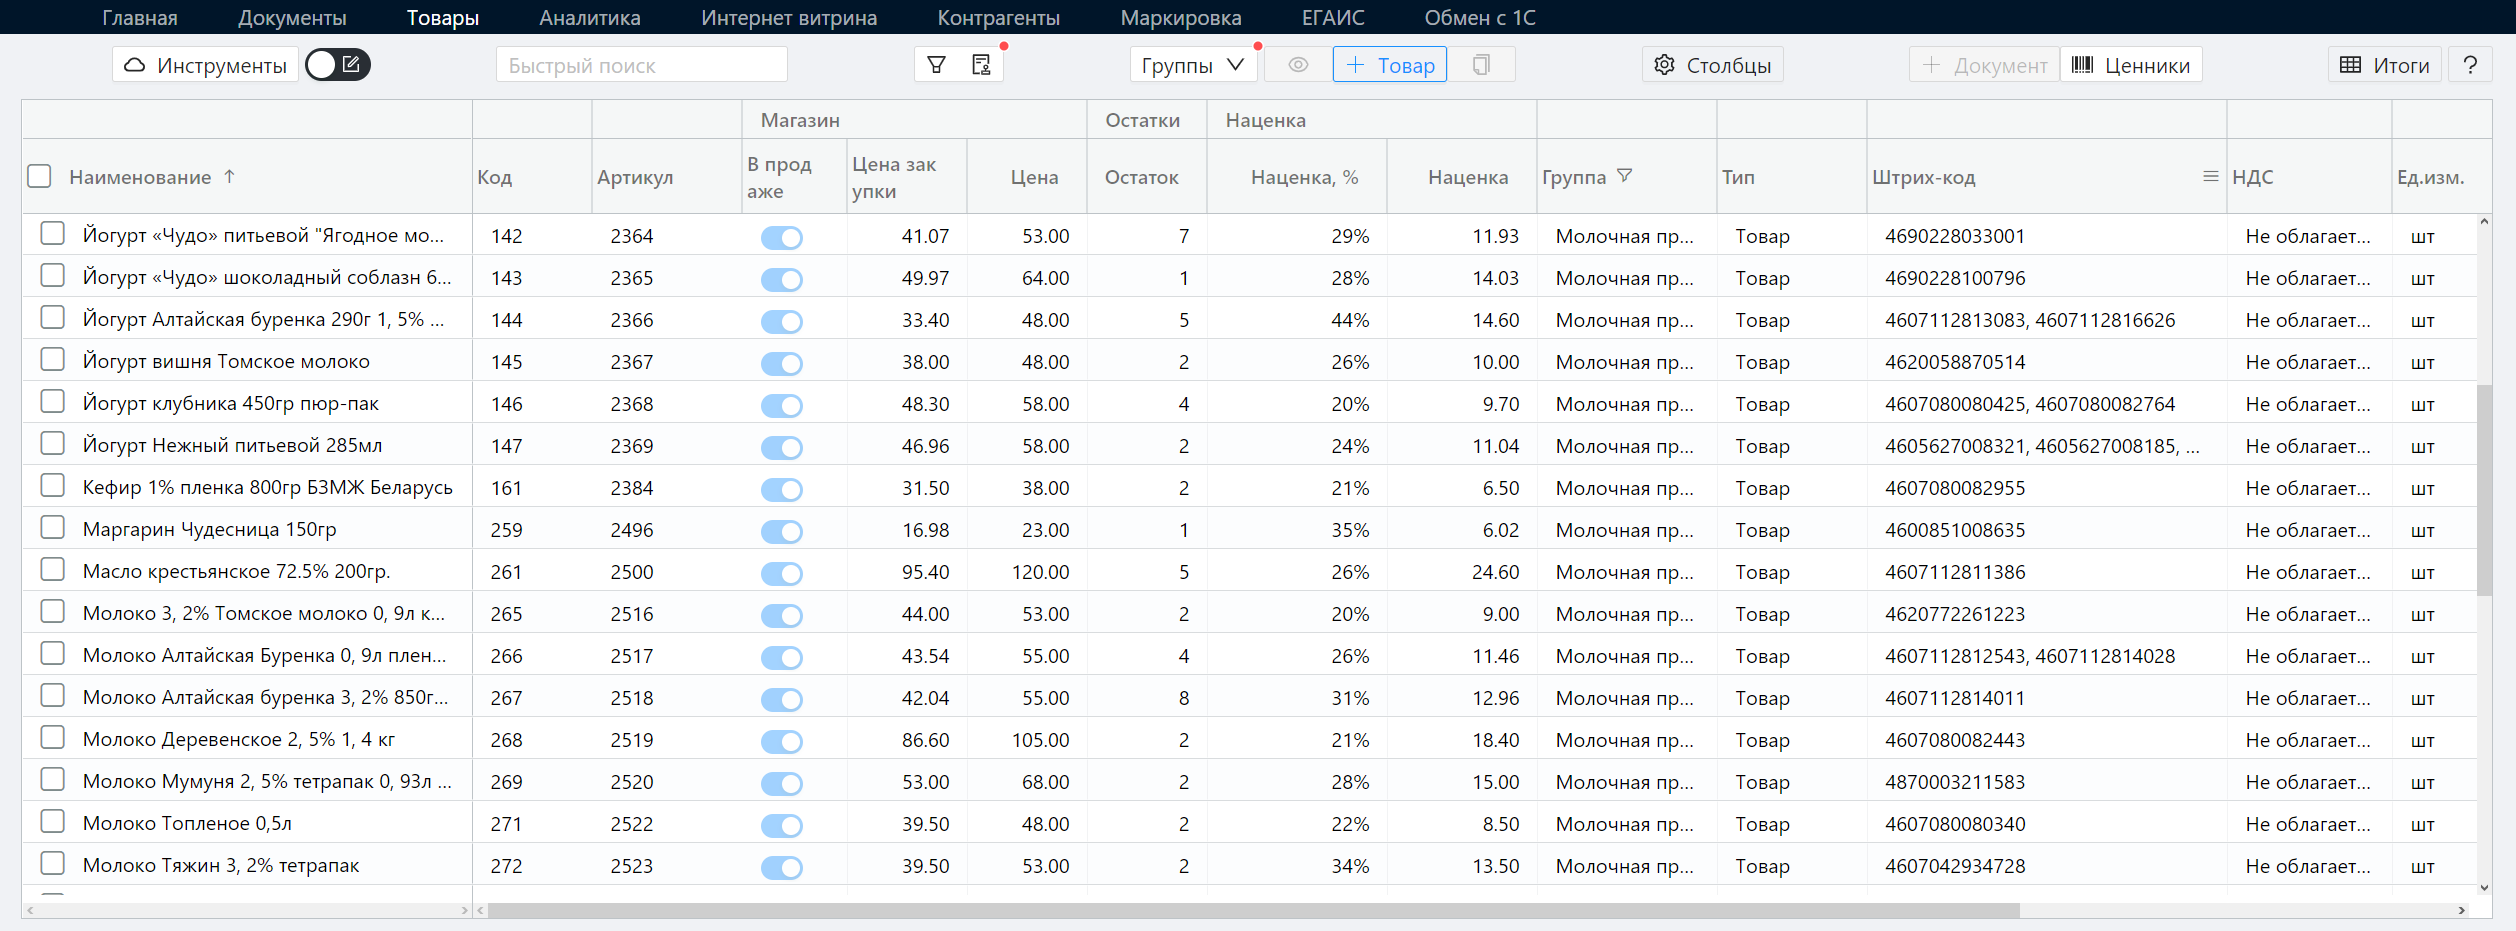Open the Главная menu
This screenshot has width=2516, height=931.
(x=140, y=17)
